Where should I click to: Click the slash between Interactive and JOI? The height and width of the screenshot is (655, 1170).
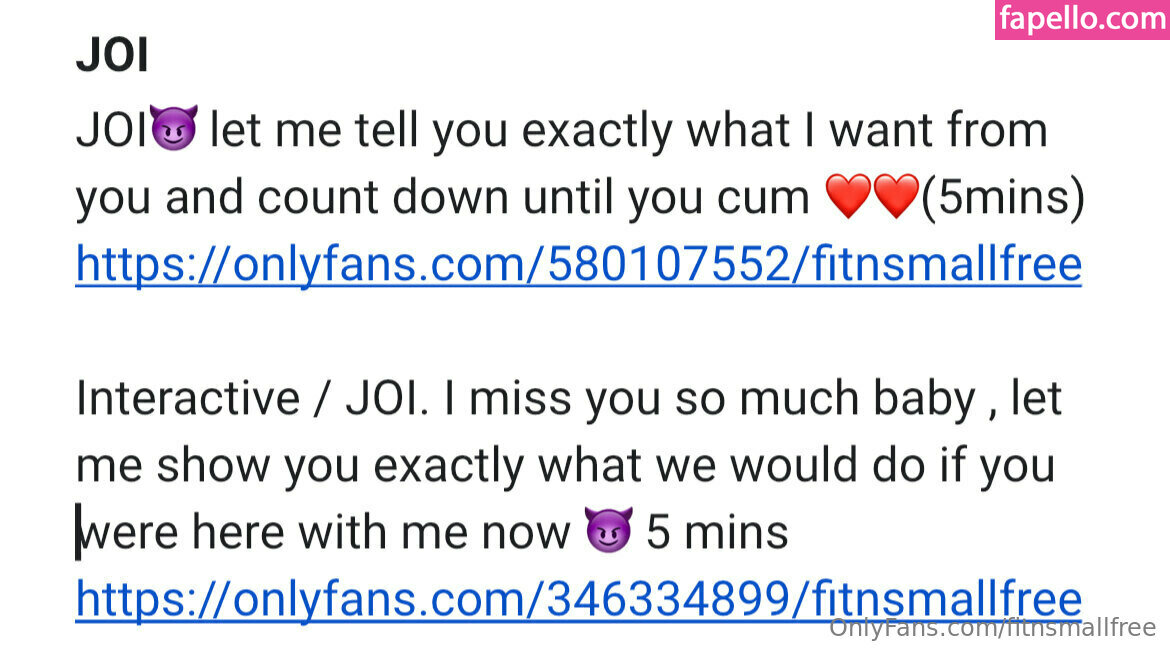[x=322, y=399]
